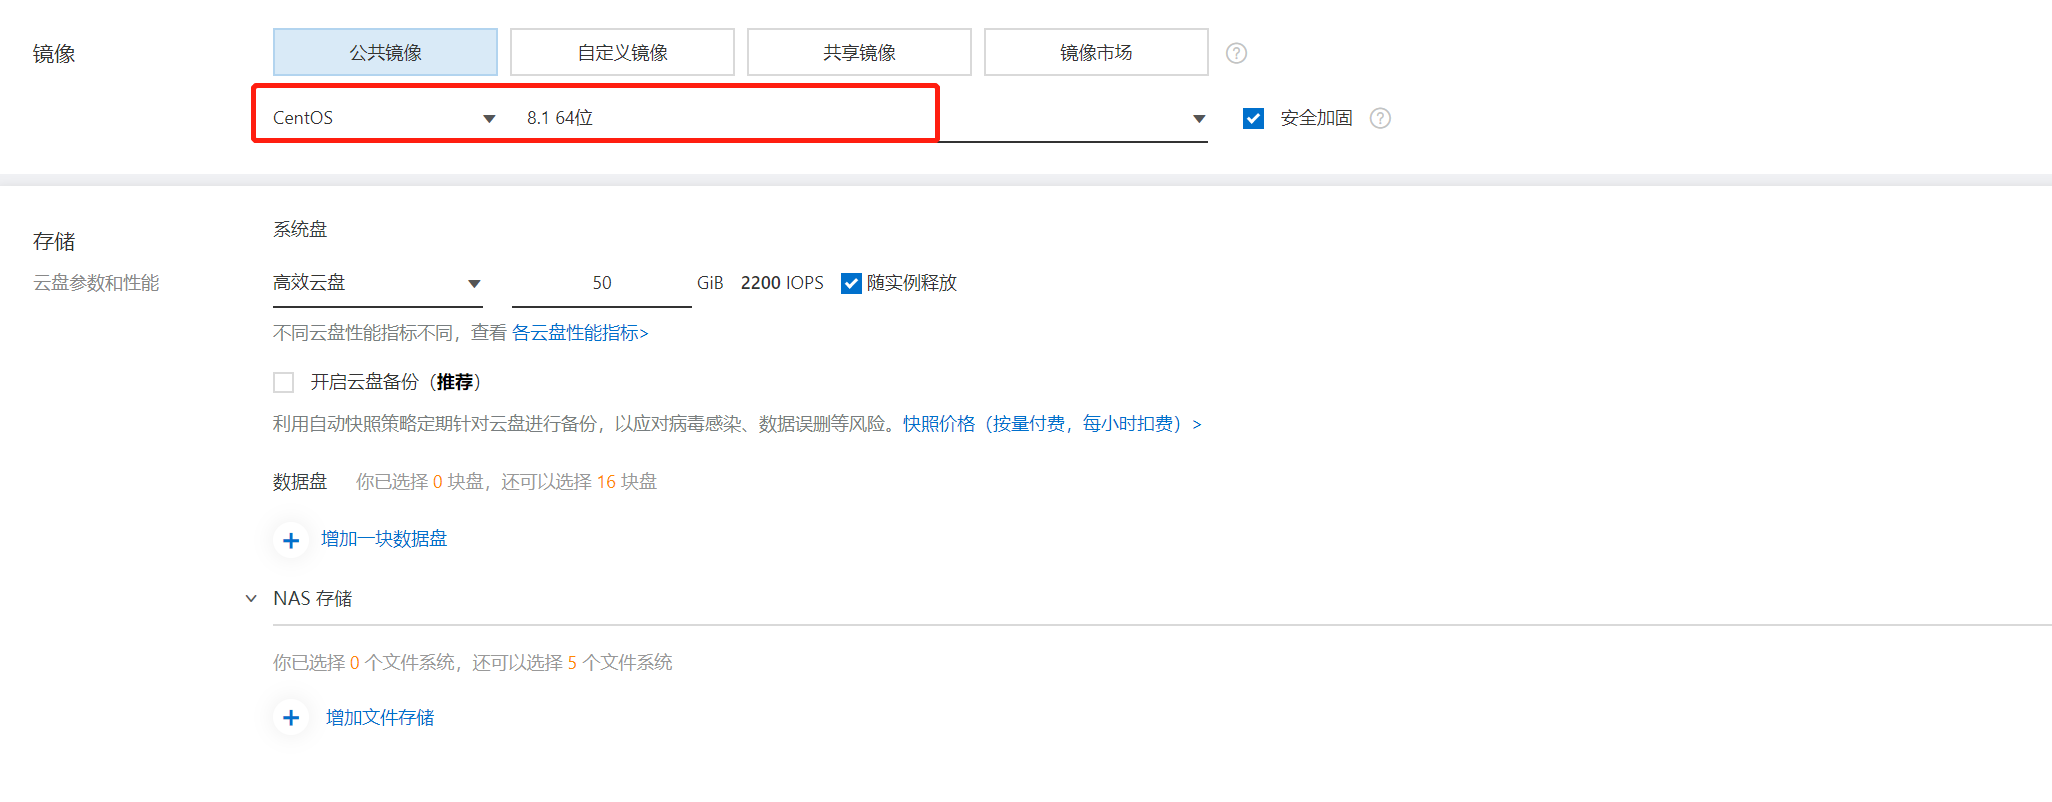Click plus icon for 增加文件存储
The width and height of the screenshot is (2052, 802).
[291, 718]
